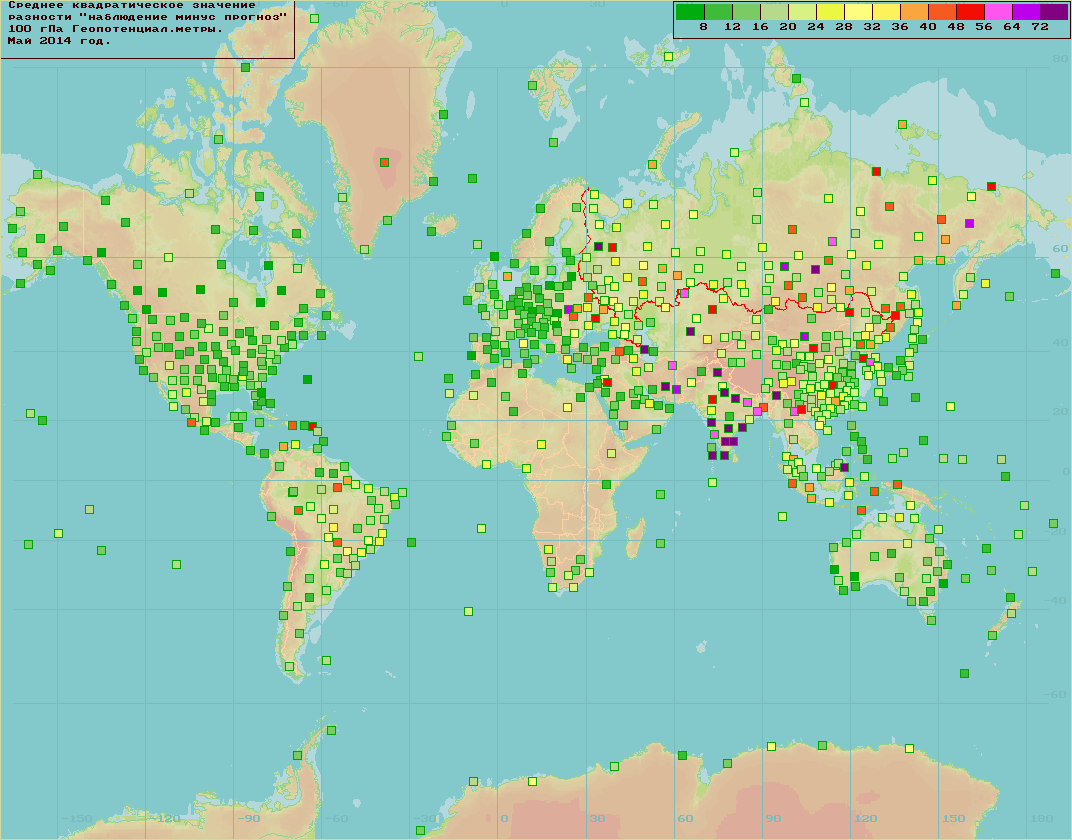
Task: Click the violet swatch between 64 and 72
Action: click(1026, 12)
